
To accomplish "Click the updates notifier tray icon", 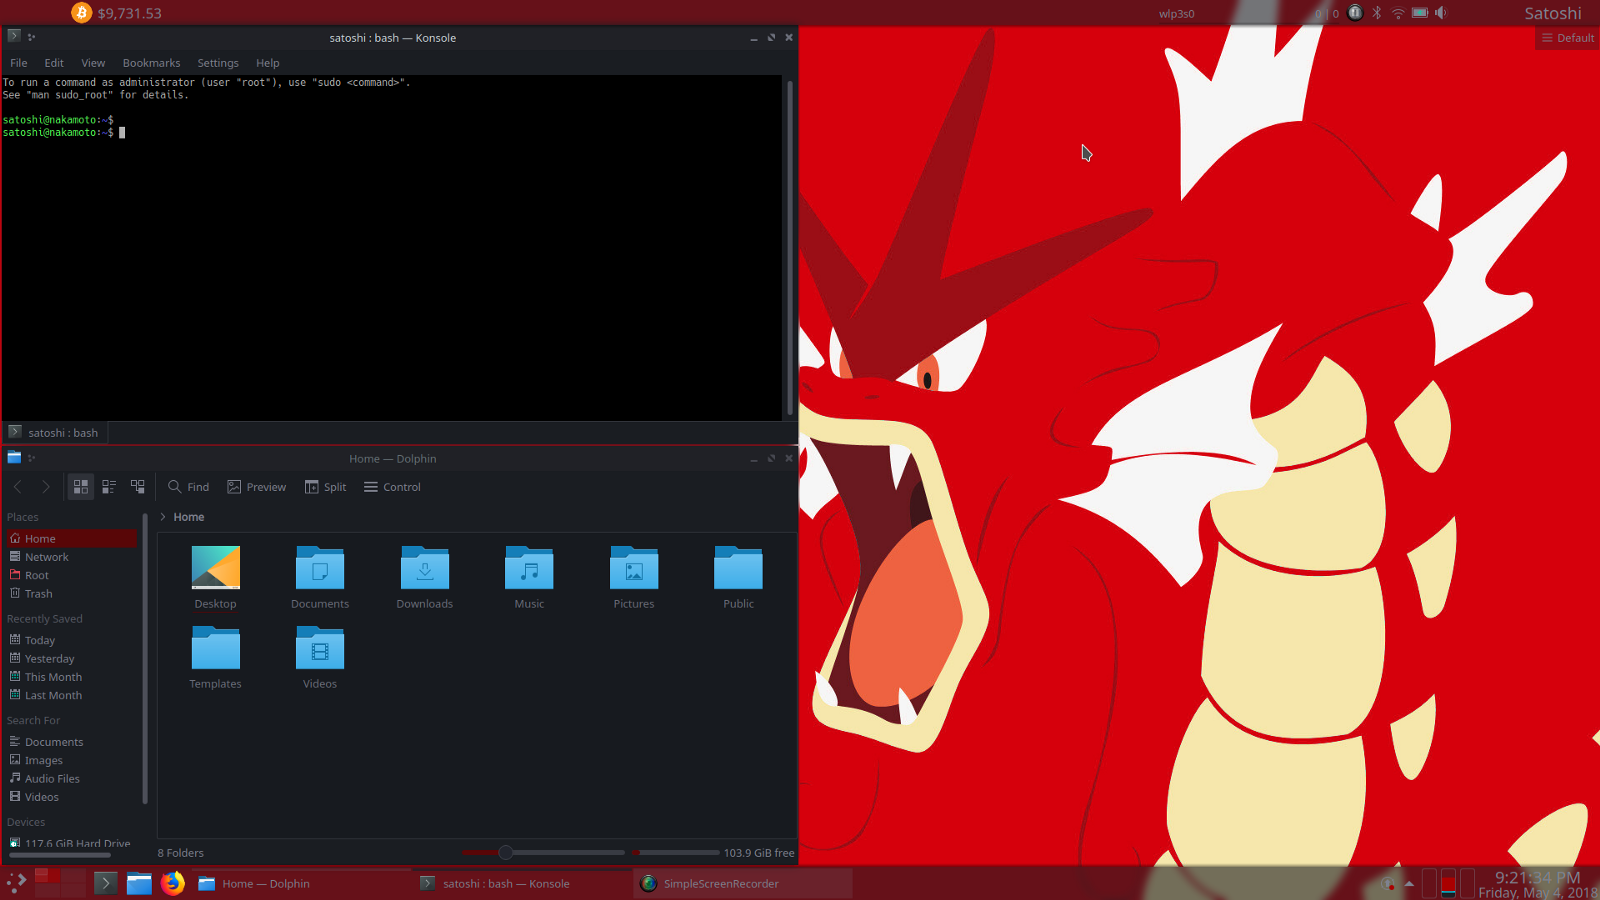I will pos(1388,884).
